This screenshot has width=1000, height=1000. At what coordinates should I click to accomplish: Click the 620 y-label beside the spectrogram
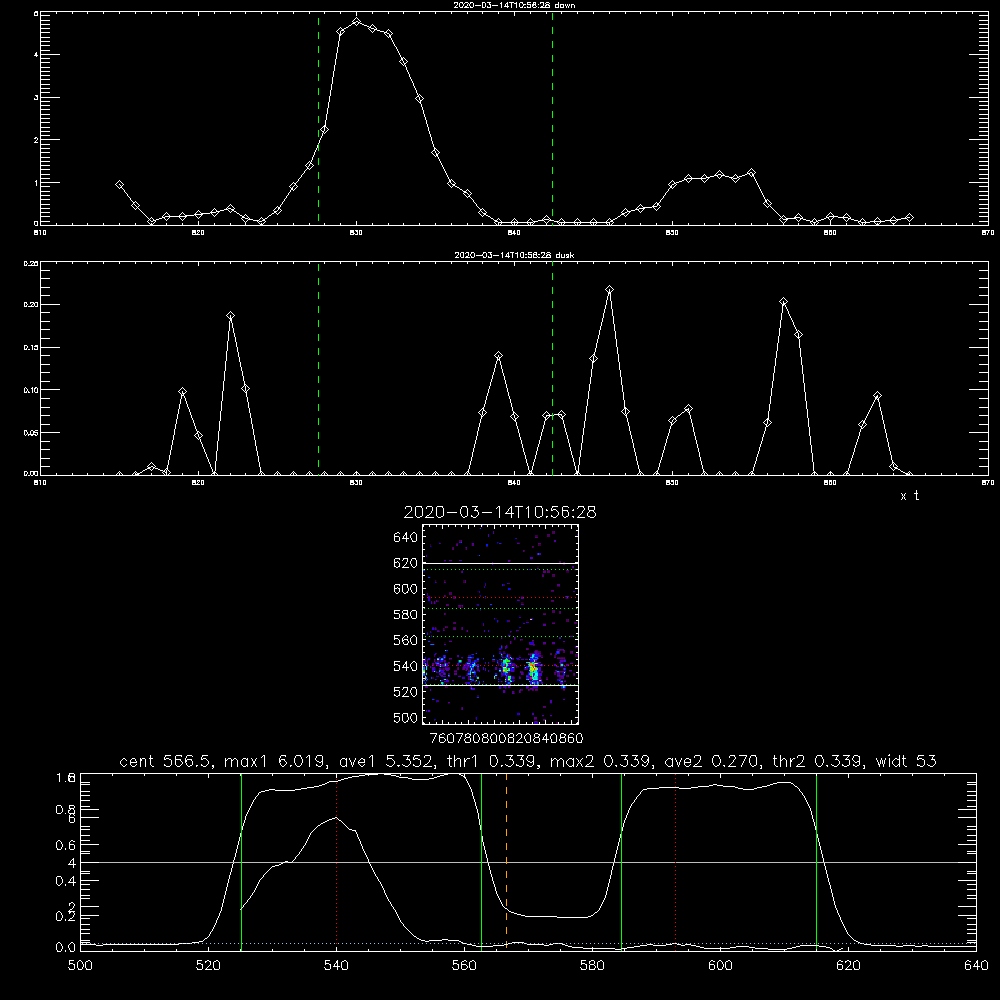coord(405,563)
